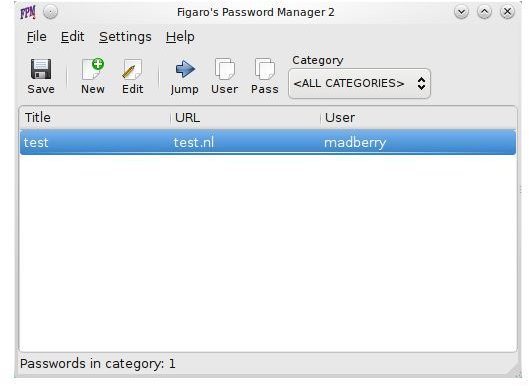Open the File menu
Screen dimensions: 529x386
36,36
